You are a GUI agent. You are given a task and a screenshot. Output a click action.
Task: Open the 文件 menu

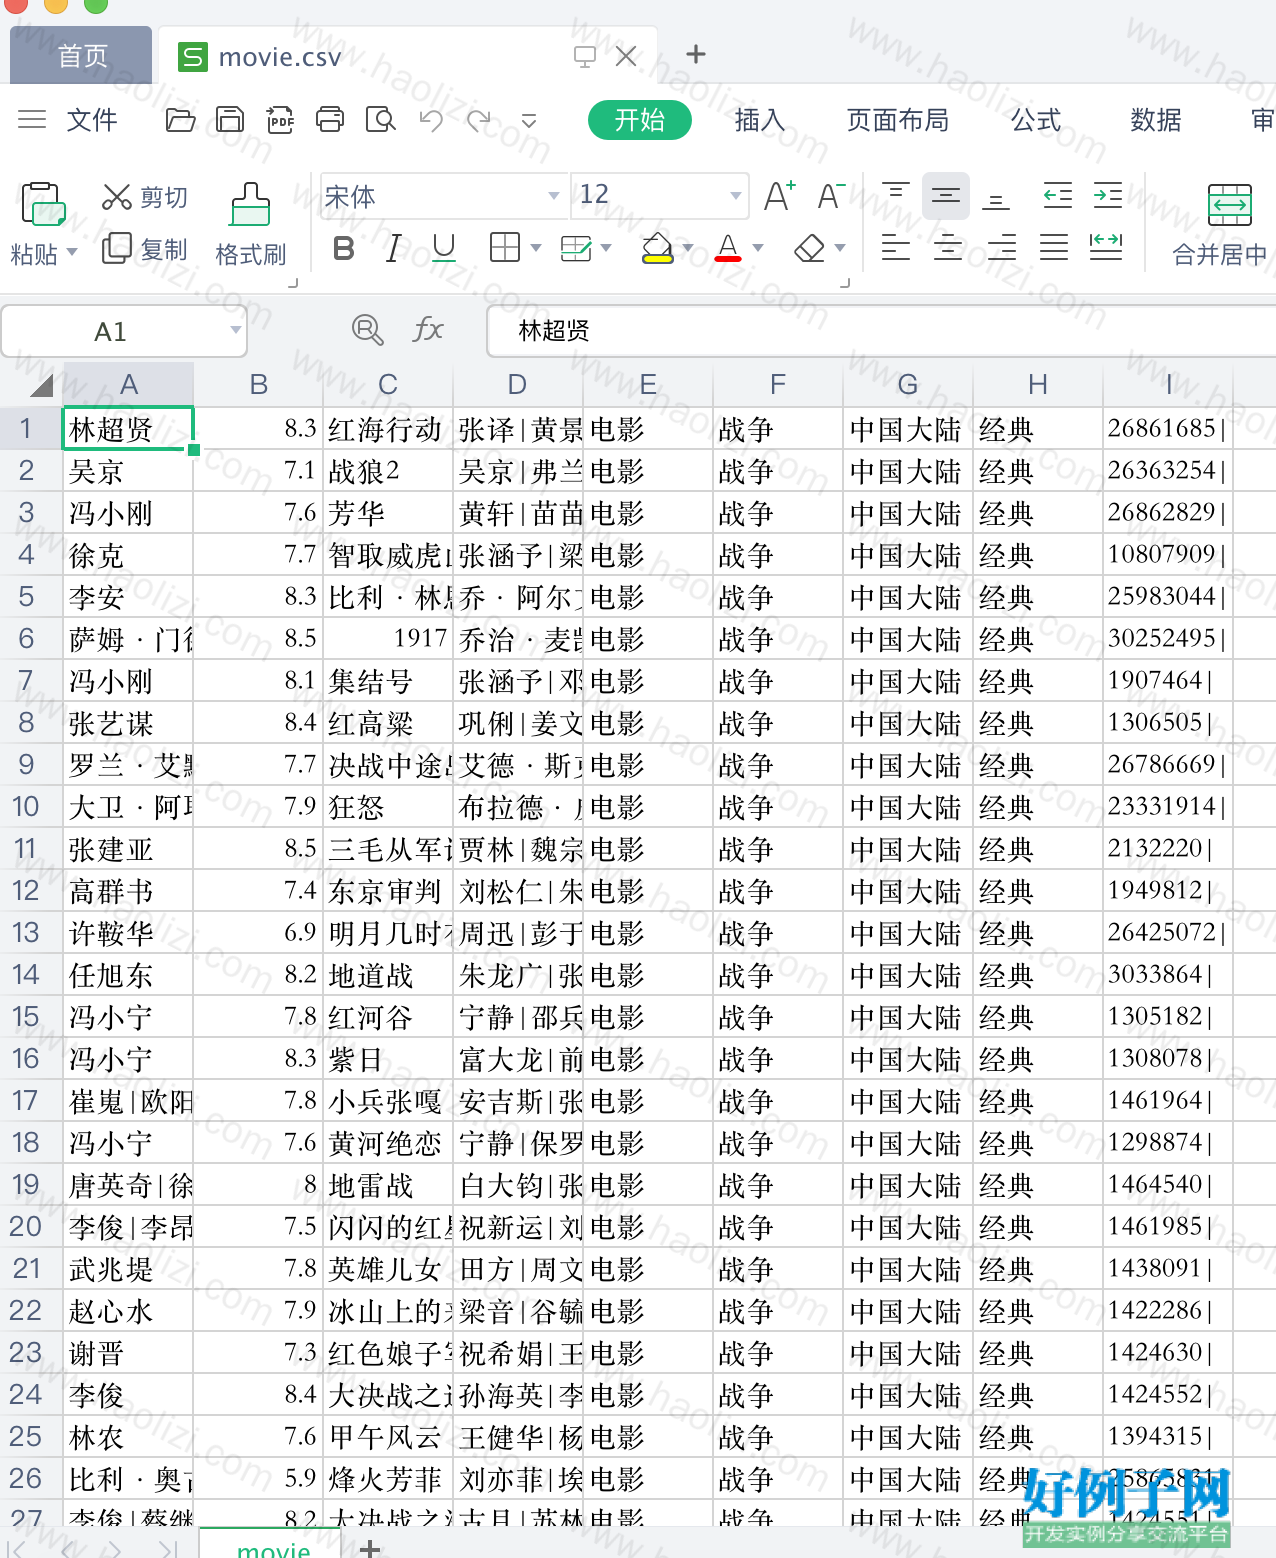click(91, 120)
